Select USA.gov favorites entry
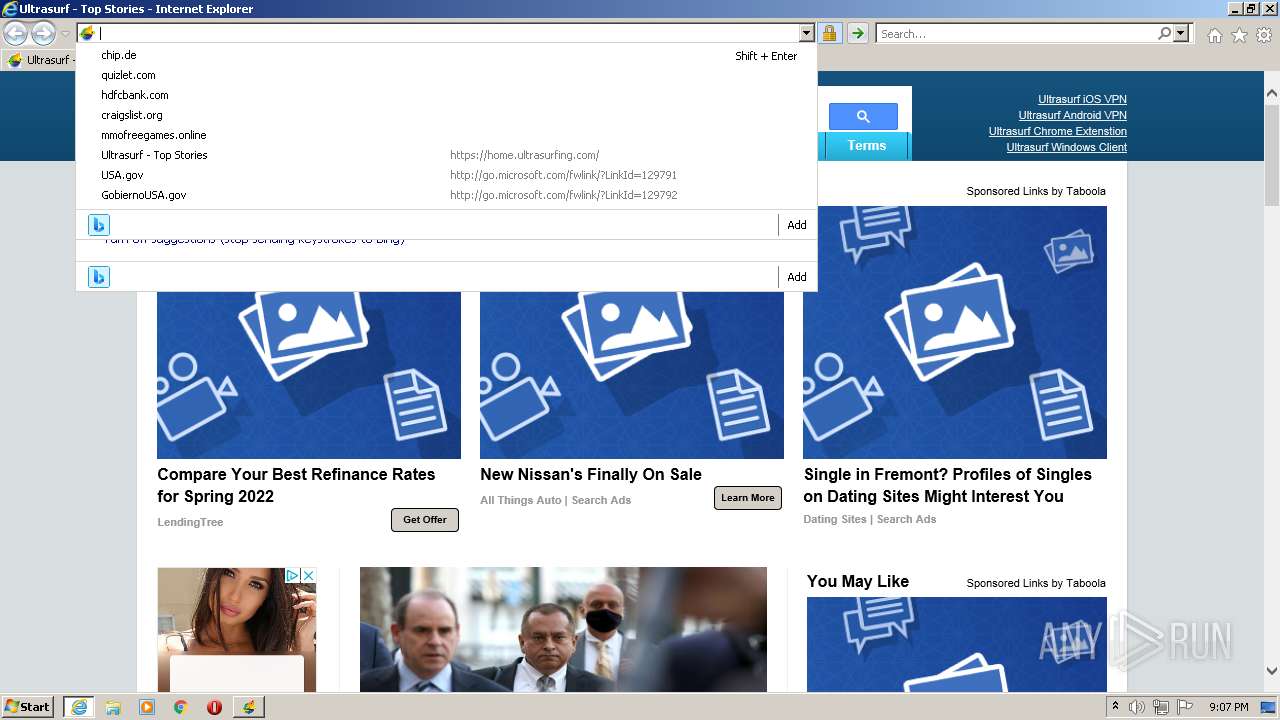 (446, 175)
